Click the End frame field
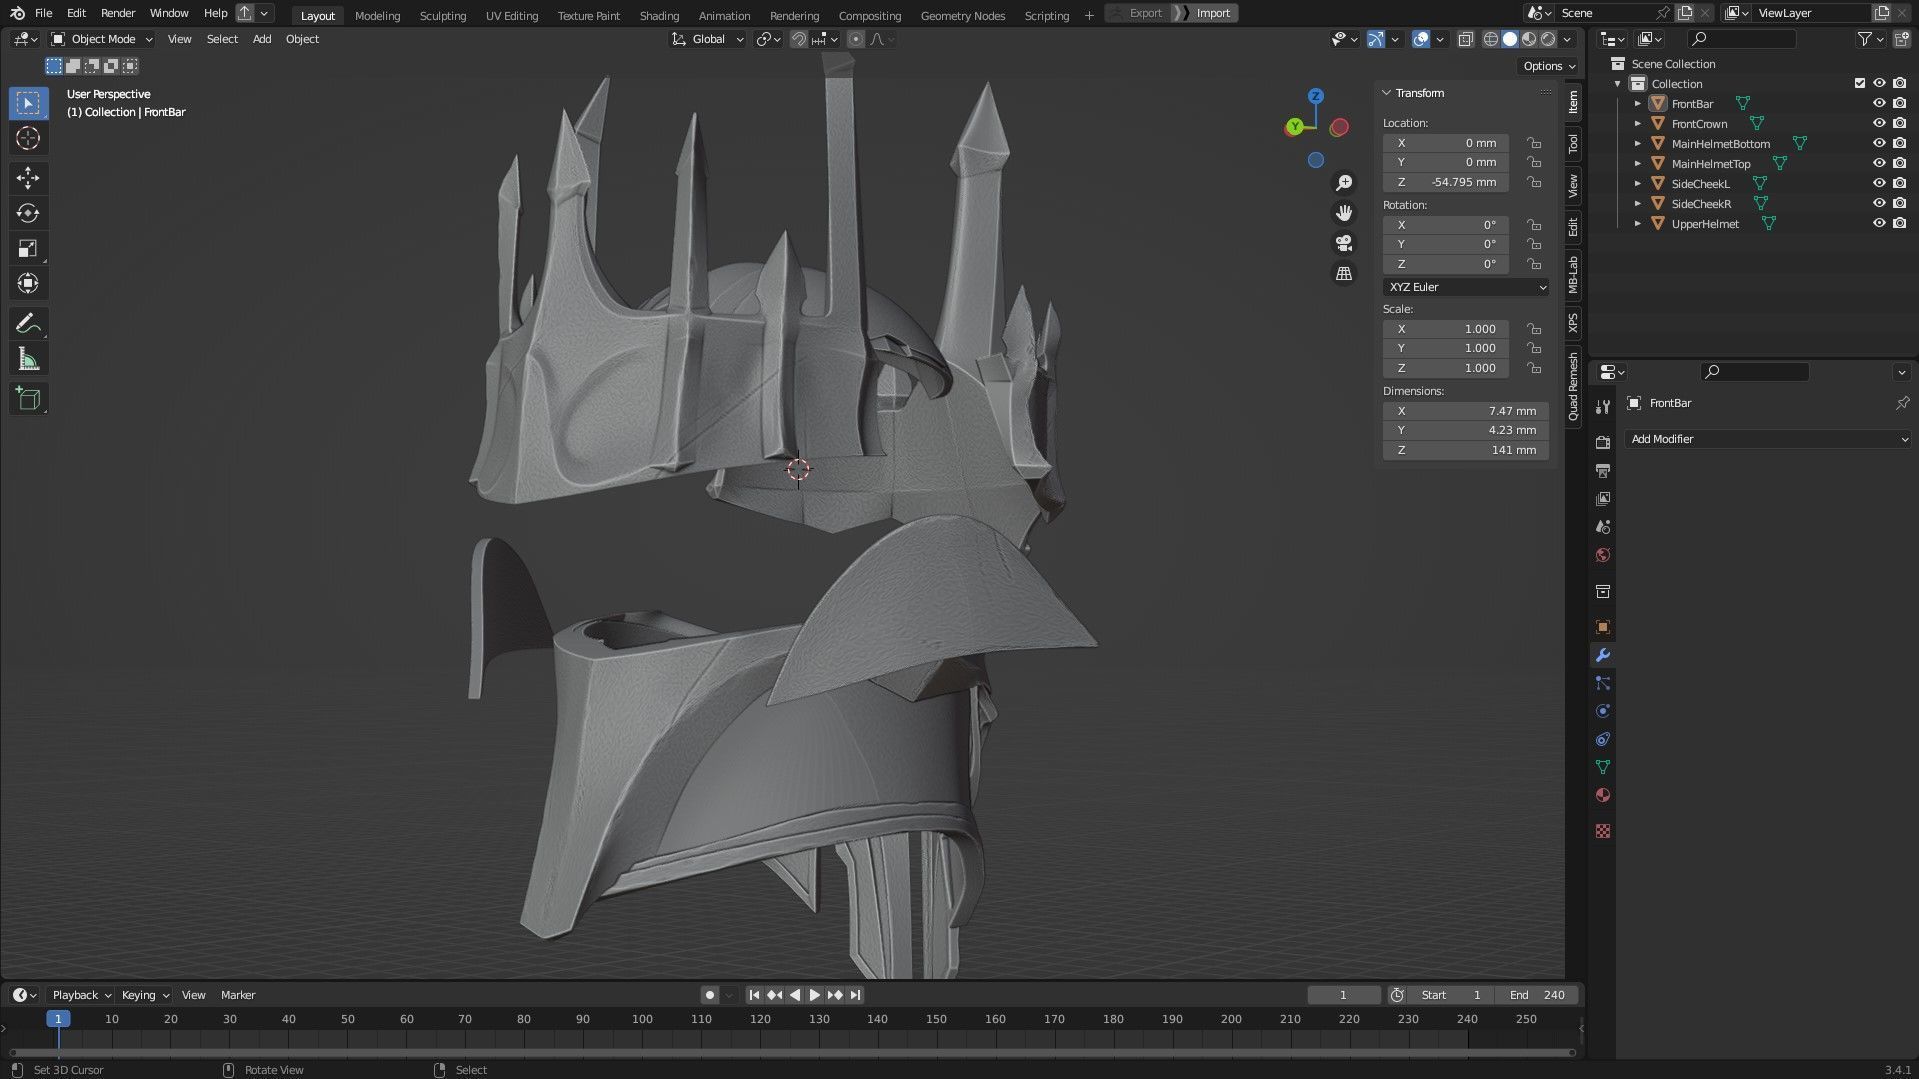 pos(1538,995)
